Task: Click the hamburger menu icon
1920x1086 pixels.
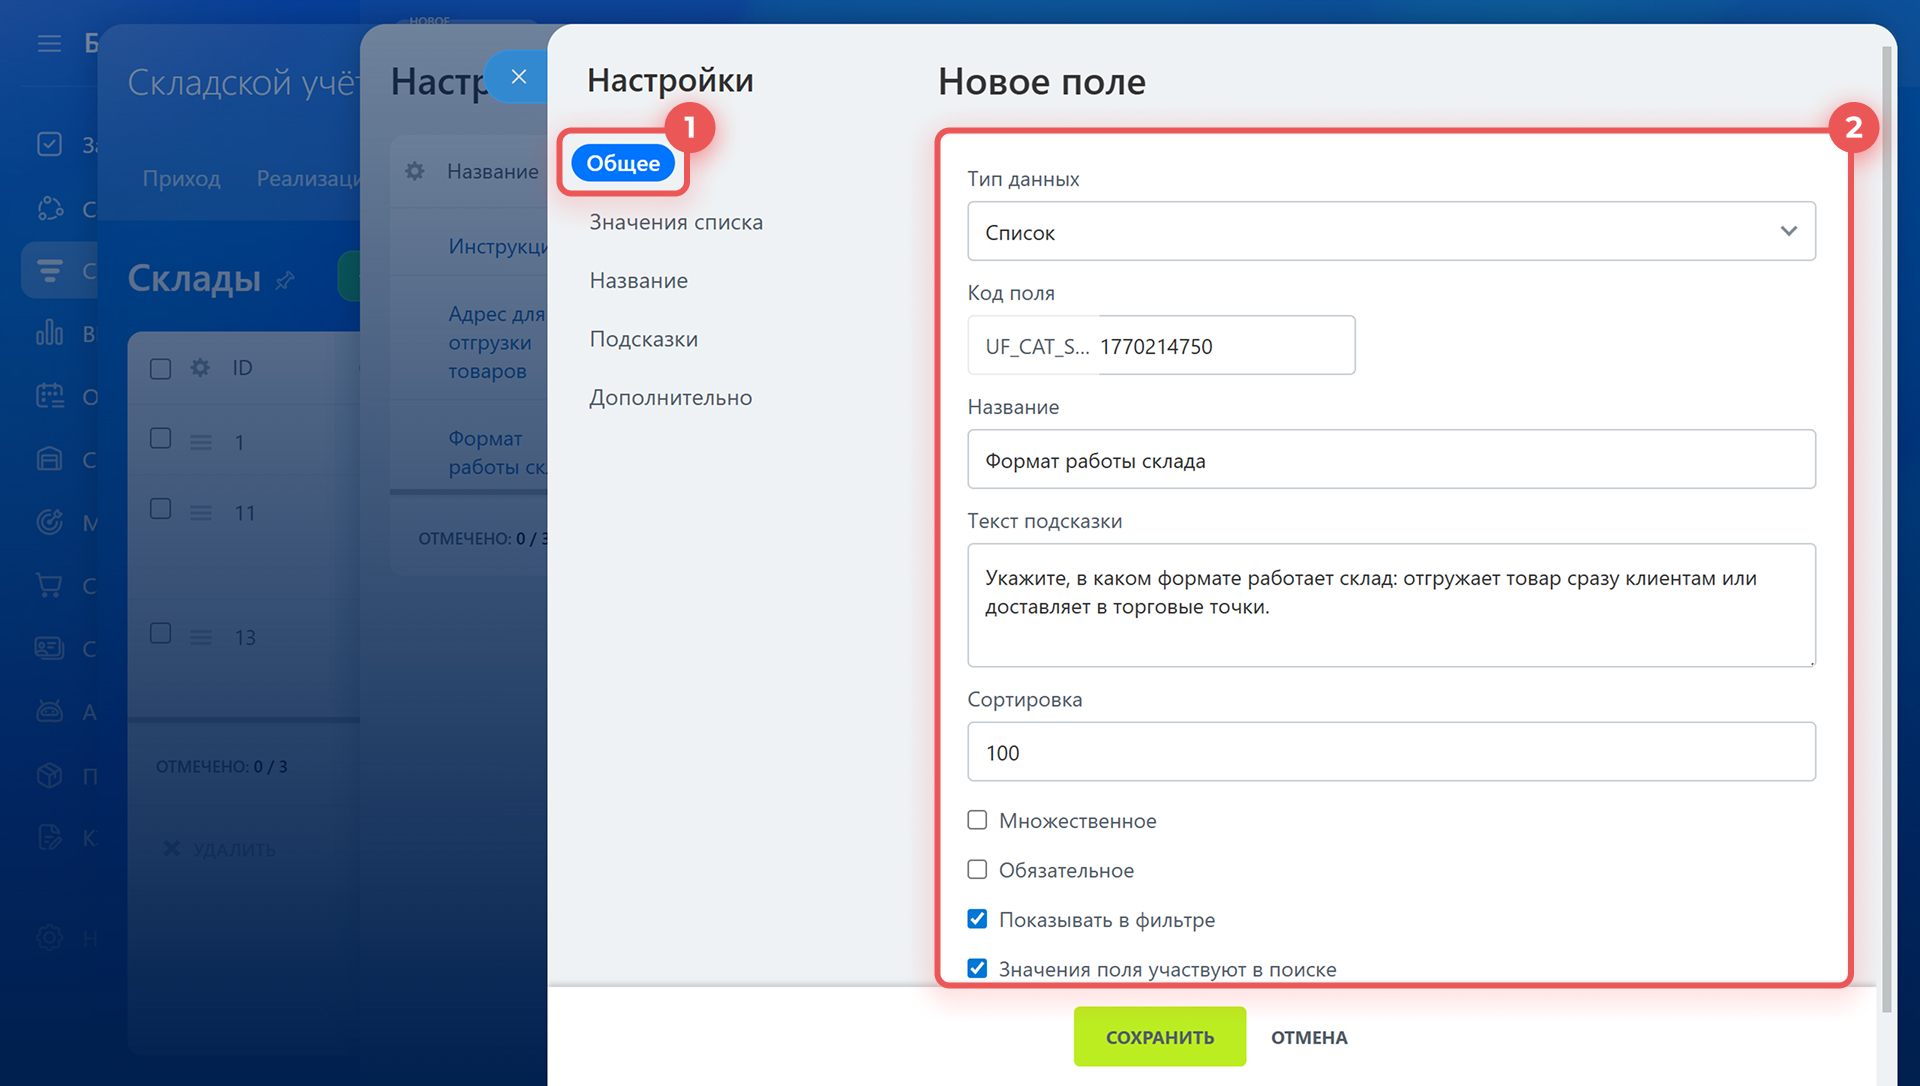Action: 49,43
